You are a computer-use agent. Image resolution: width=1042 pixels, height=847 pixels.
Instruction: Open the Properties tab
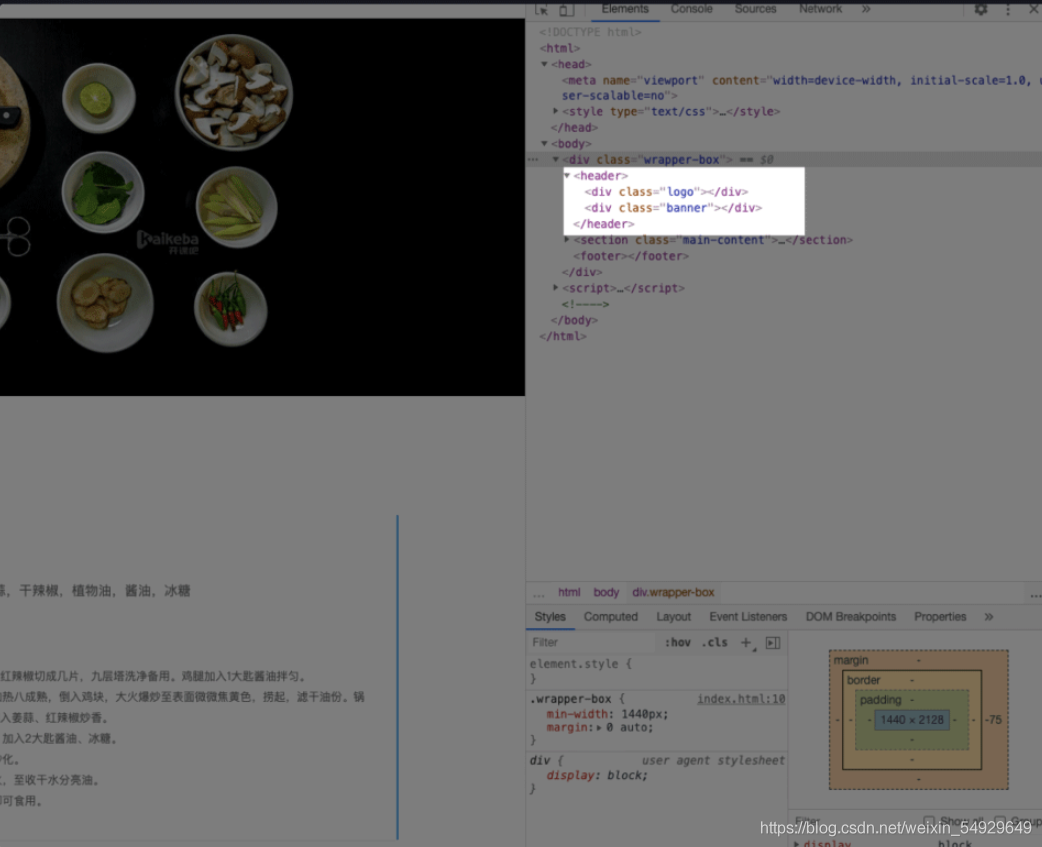(940, 616)
